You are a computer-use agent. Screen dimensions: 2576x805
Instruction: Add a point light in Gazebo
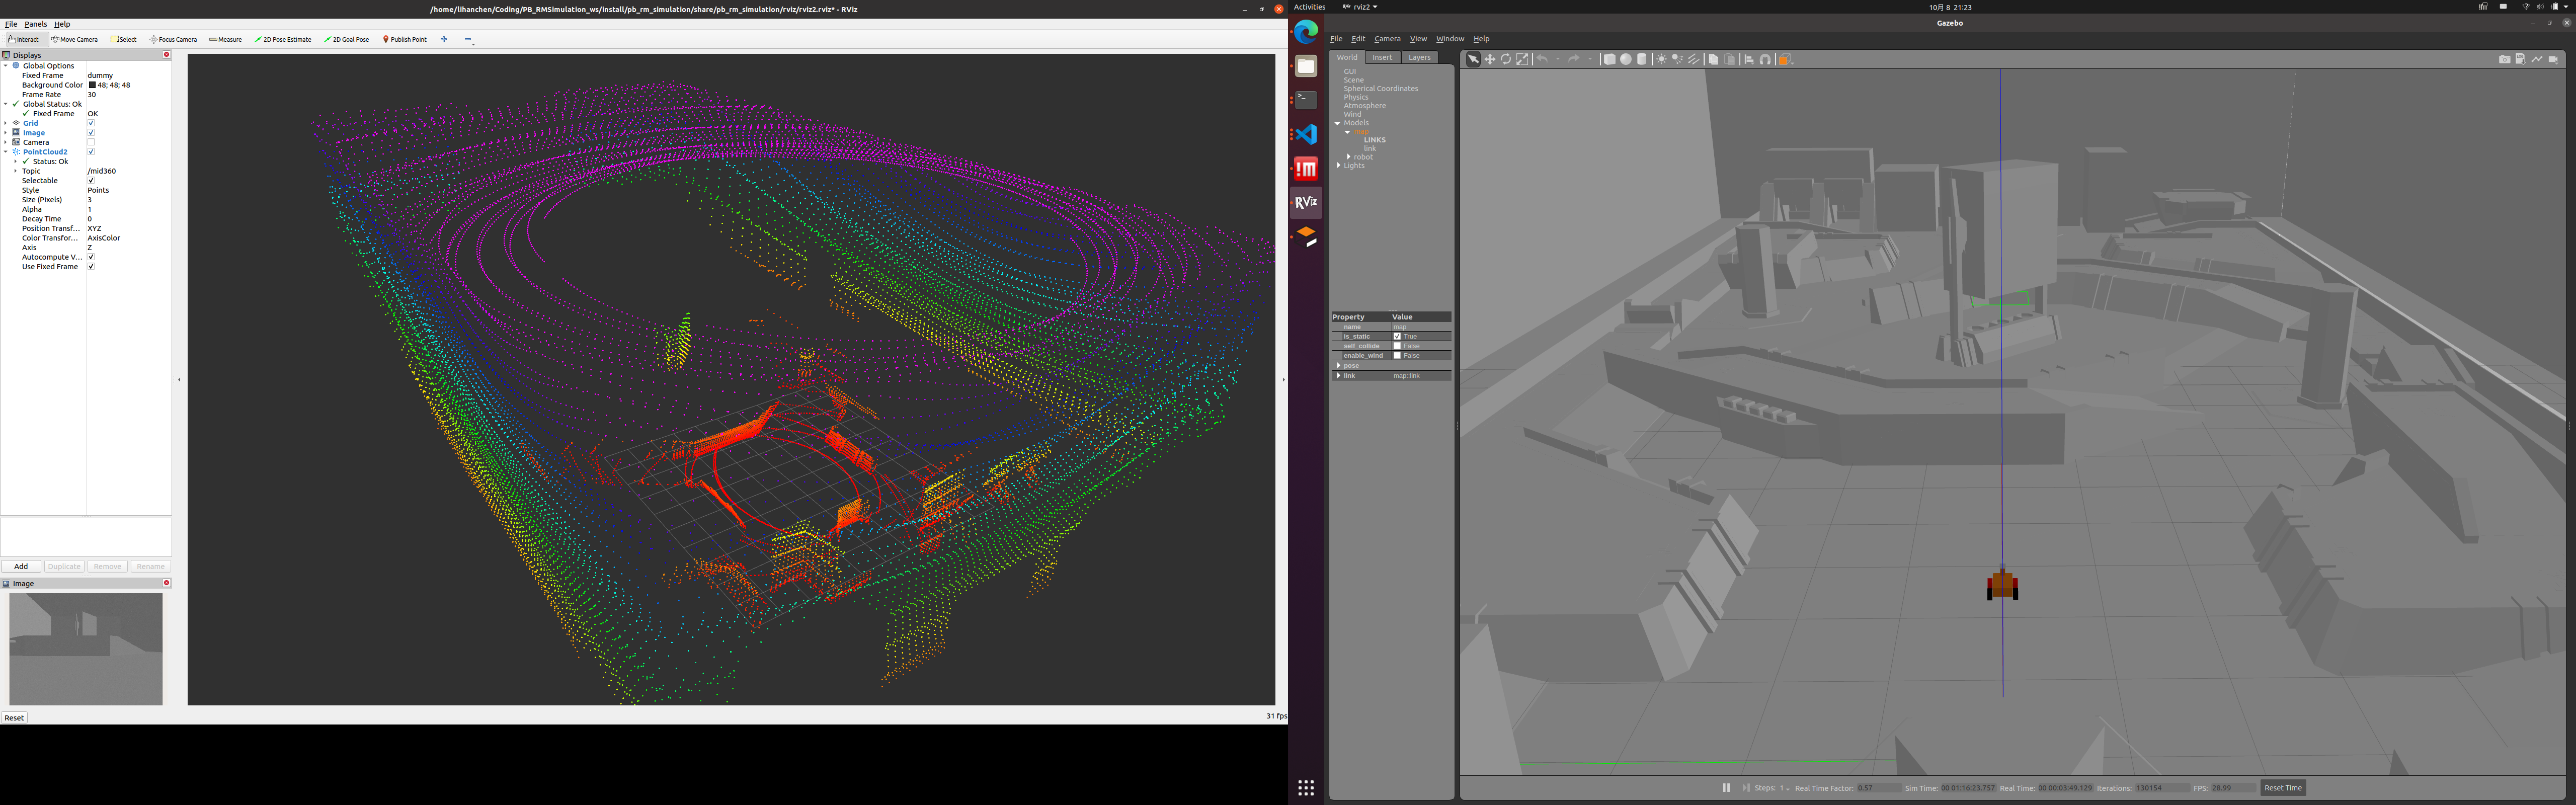pos(1661,60)
